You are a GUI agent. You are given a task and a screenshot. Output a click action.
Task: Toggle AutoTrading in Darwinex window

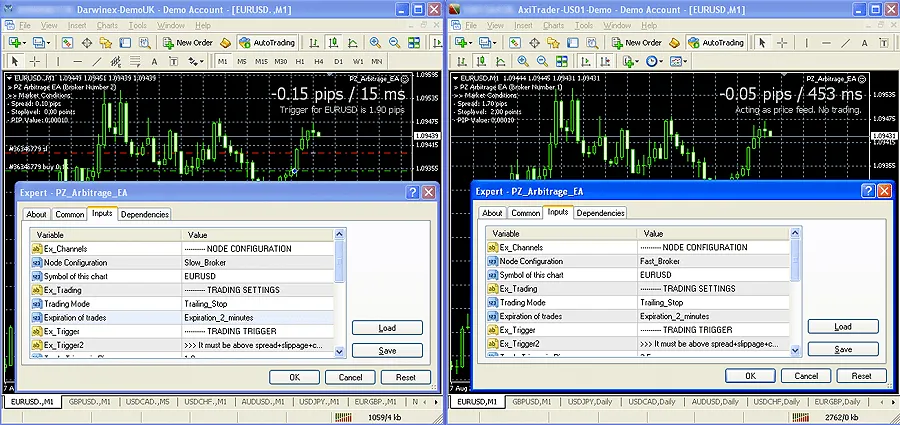point(267,42)
